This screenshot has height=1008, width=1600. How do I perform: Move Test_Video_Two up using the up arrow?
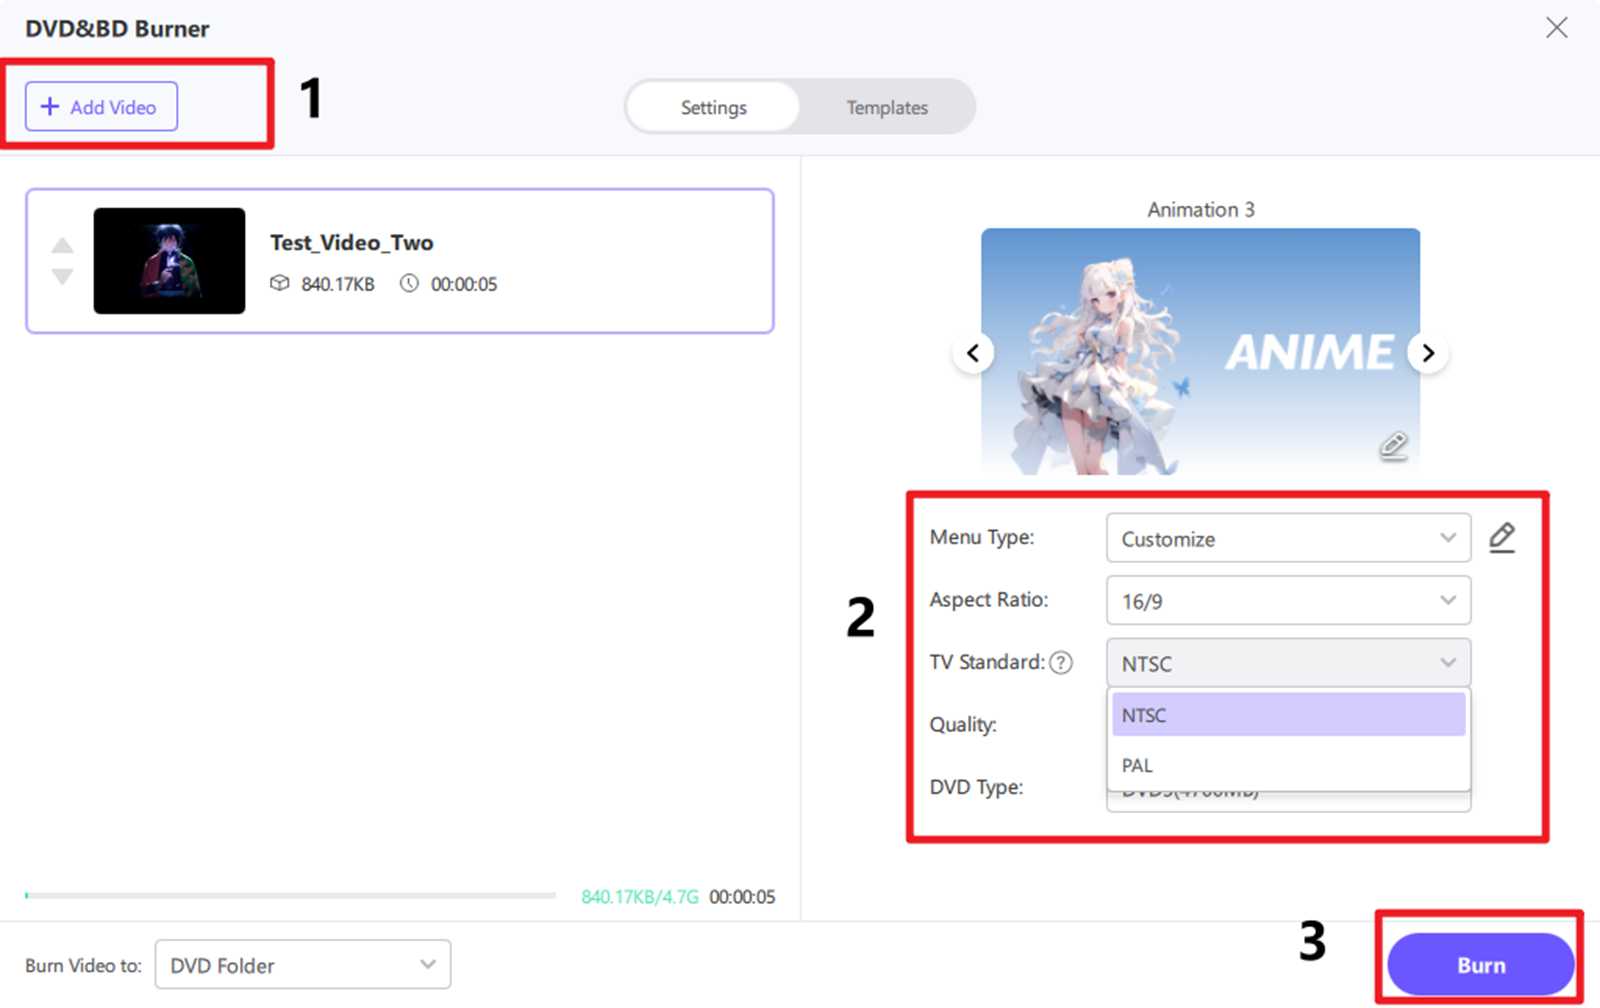pos(62,245)
